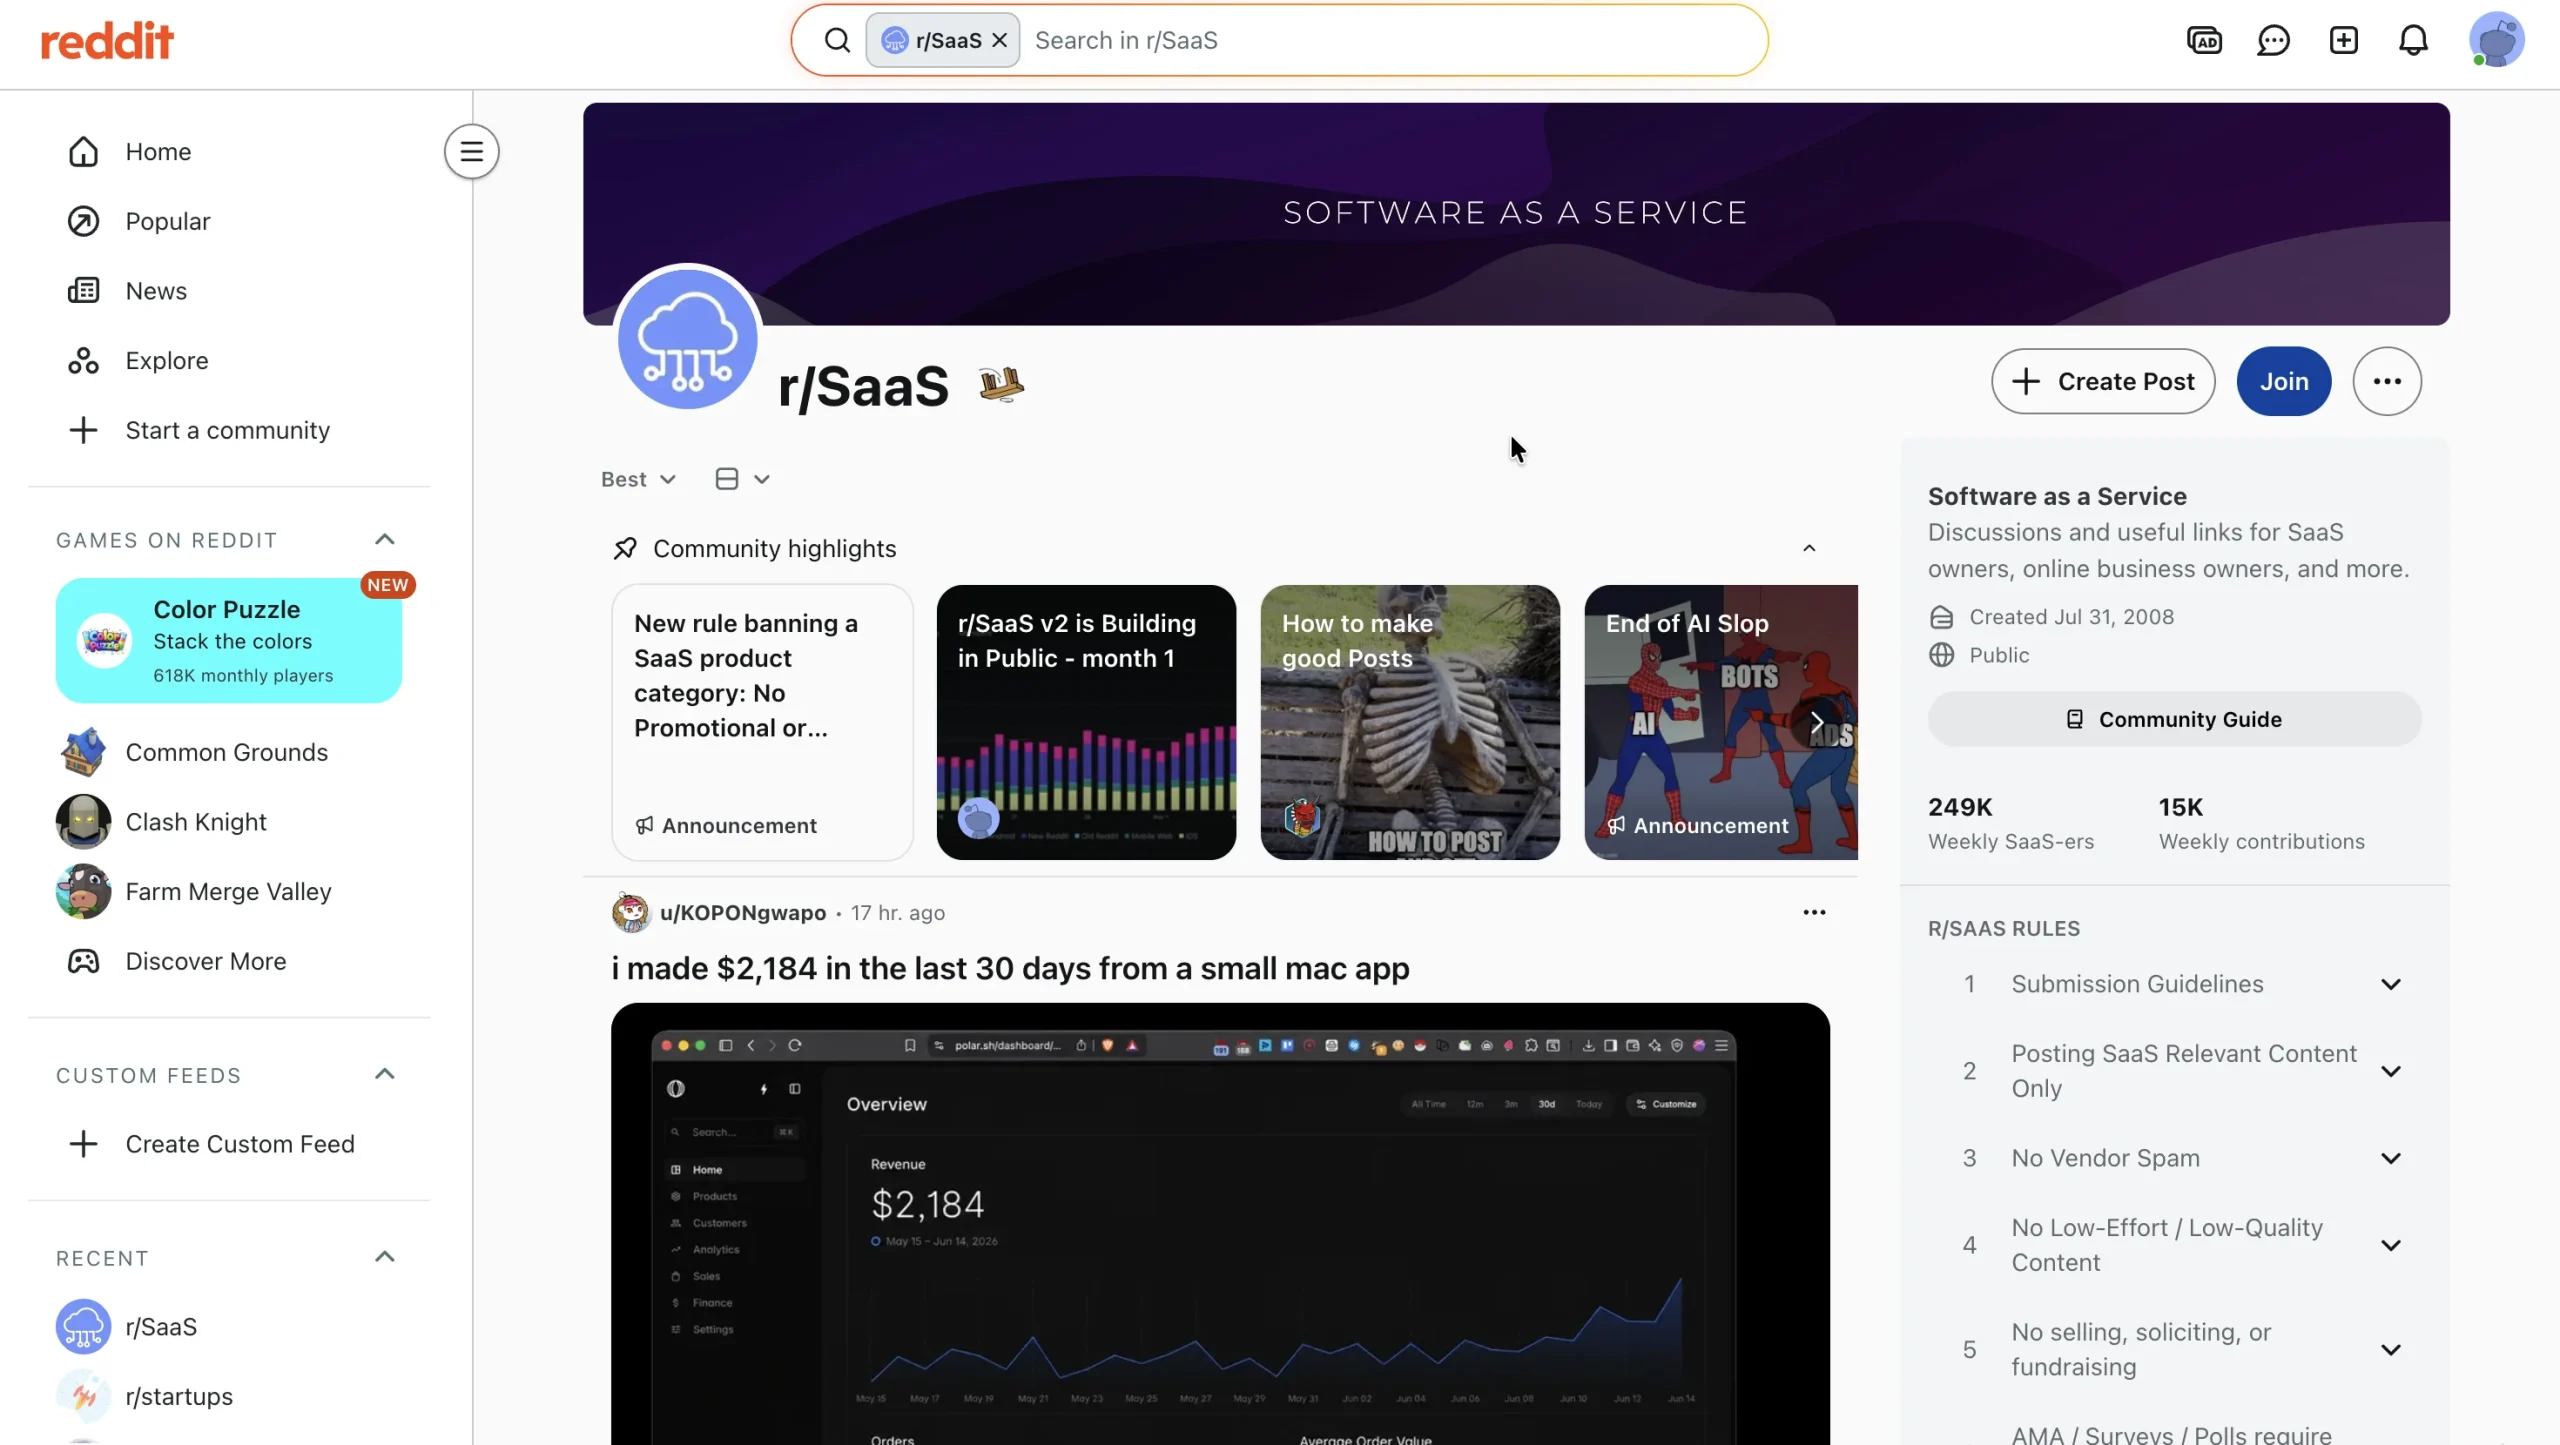Open the community more options menu
The width and height of the screenshot is (2560, 1445).
2387,381
